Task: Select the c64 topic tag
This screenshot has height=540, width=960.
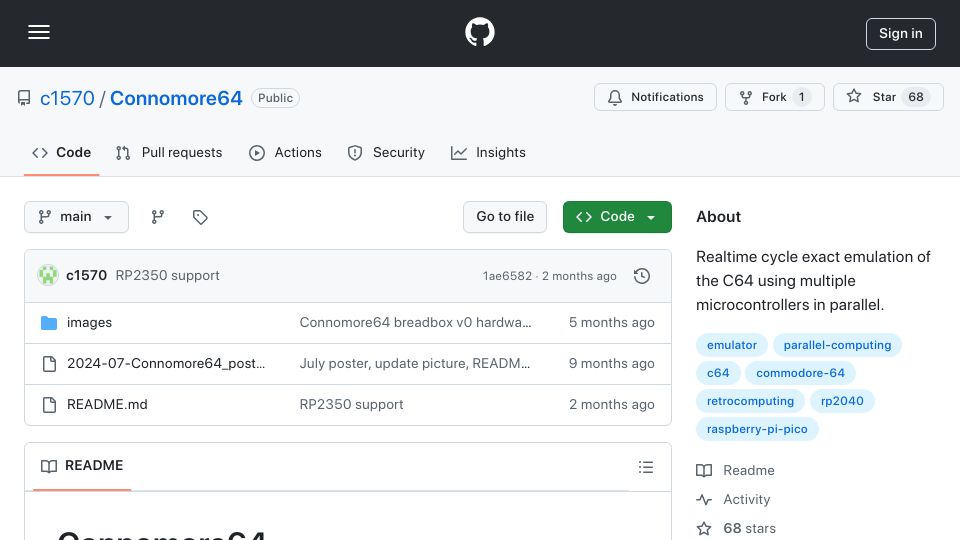Action: (x=718, y=373)
